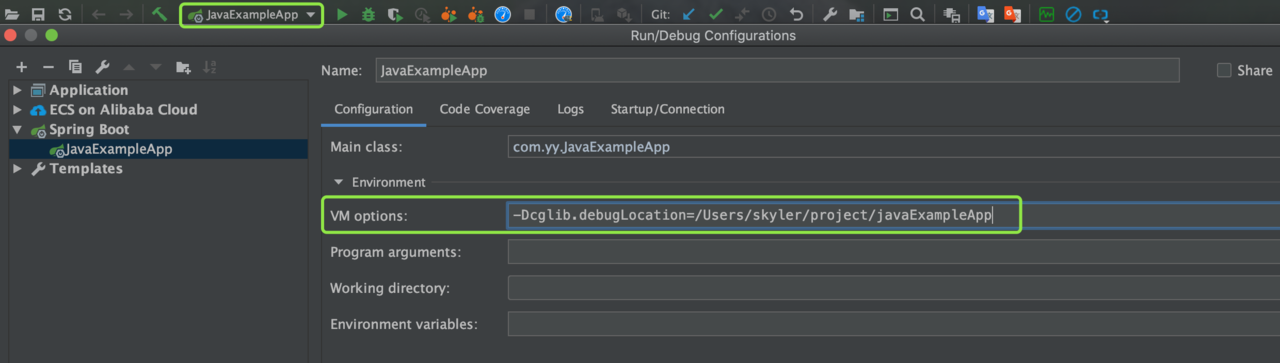Click the blue gauge icon beside Stop

pyautogui.click(x=503, y=14)
